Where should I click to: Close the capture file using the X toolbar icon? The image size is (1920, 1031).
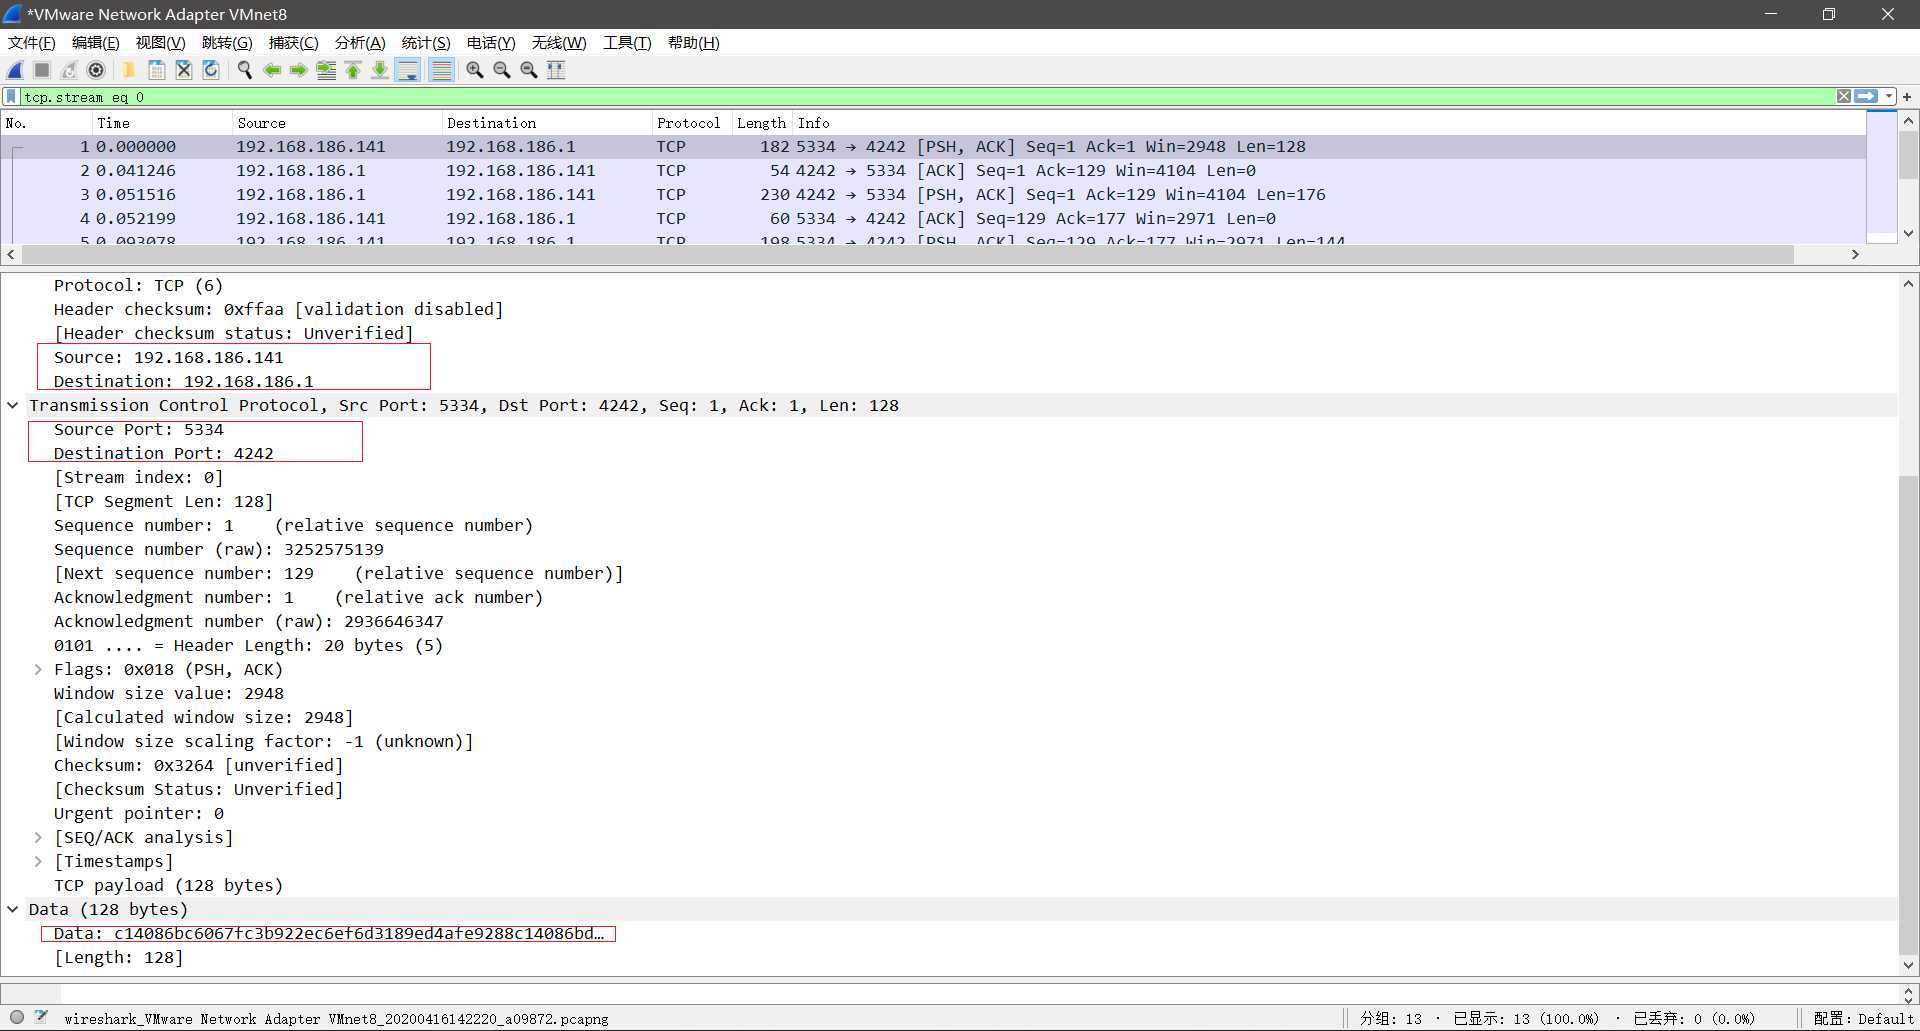tap(184, 70)
